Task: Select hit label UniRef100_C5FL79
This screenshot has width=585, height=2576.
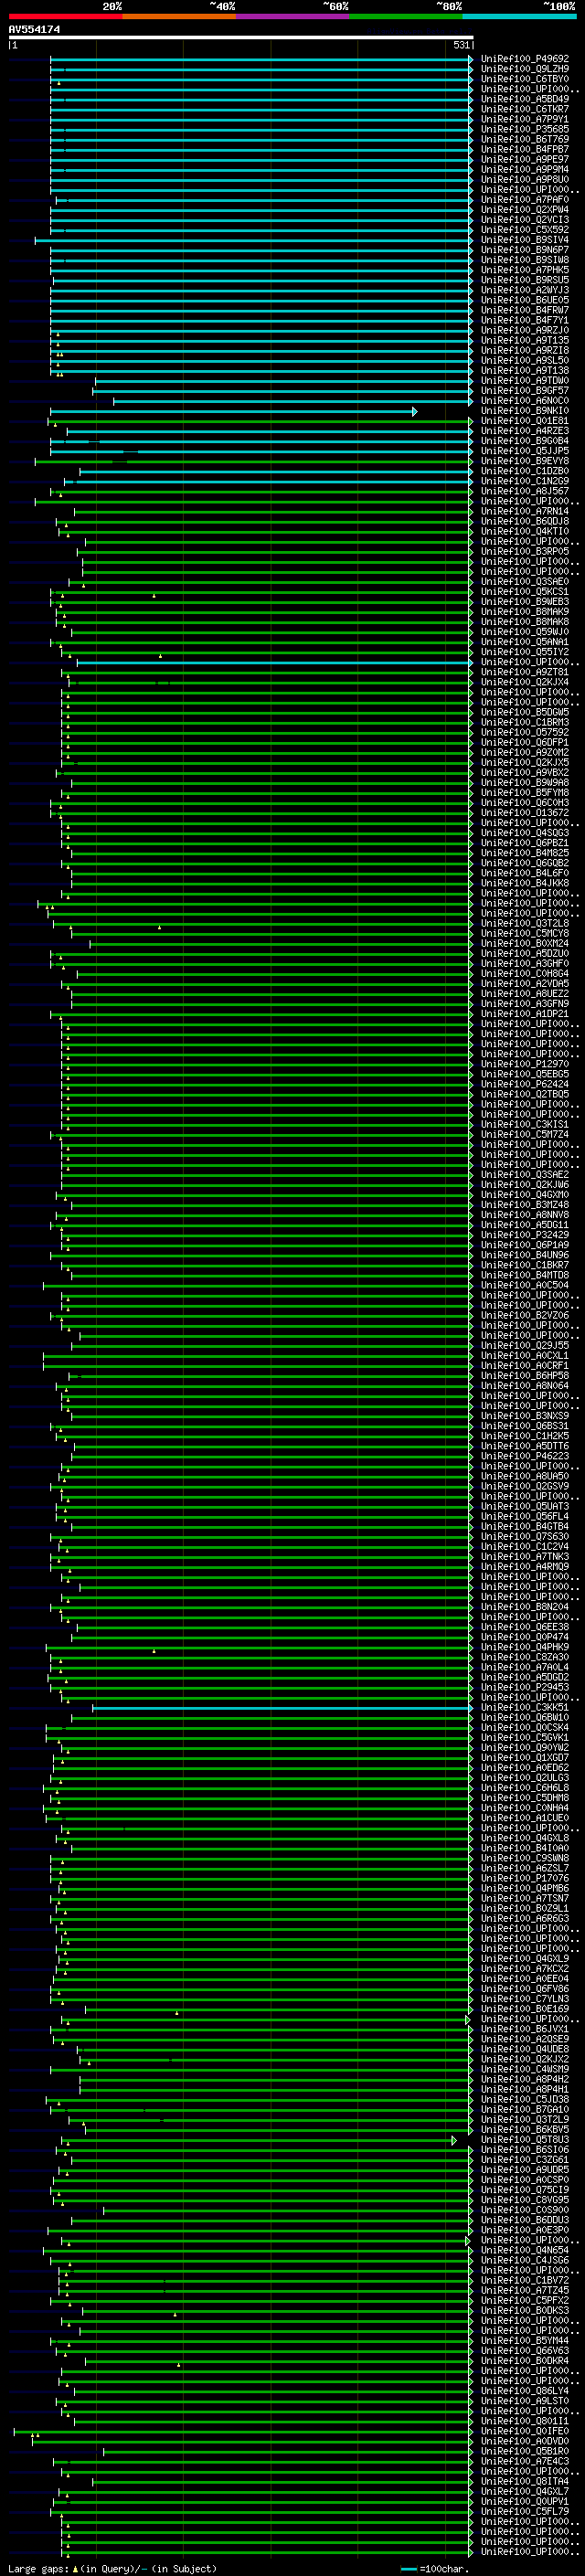Action: tap(525, 2511)
